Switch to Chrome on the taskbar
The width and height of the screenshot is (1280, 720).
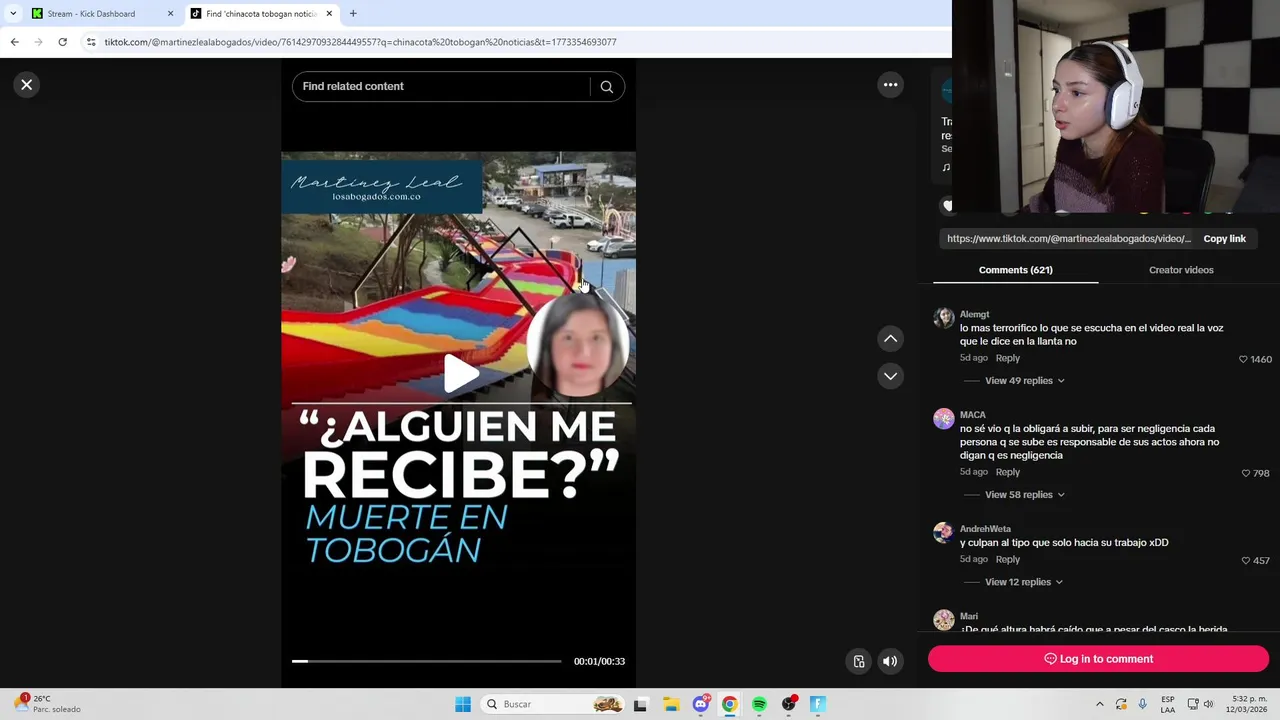tap(730, 704)
